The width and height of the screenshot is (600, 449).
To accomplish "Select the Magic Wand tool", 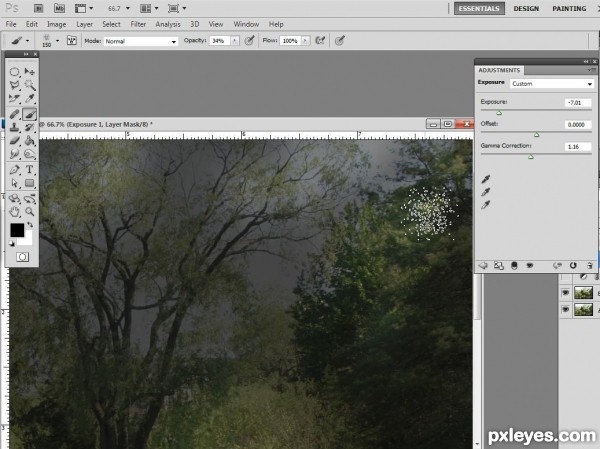I will 29,85.
